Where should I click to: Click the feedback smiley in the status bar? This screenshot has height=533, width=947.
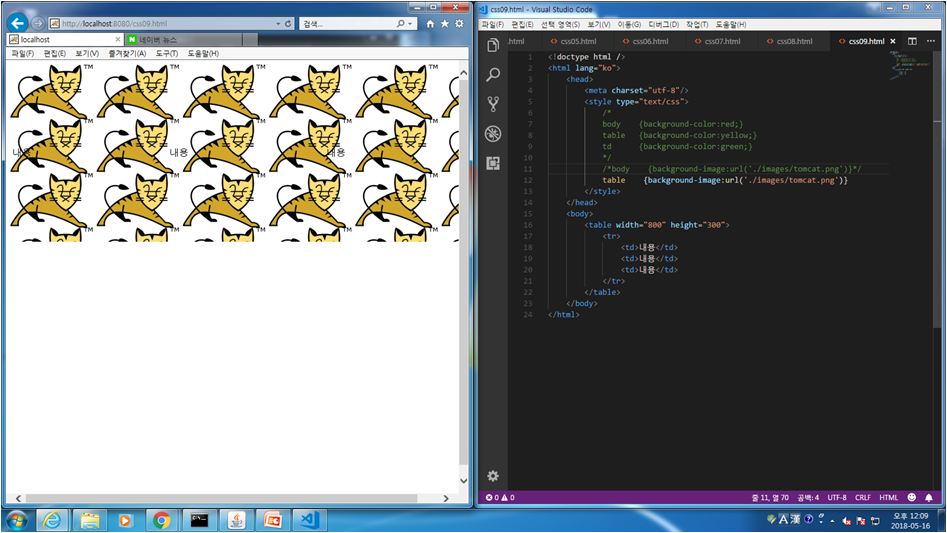point(911,497)
